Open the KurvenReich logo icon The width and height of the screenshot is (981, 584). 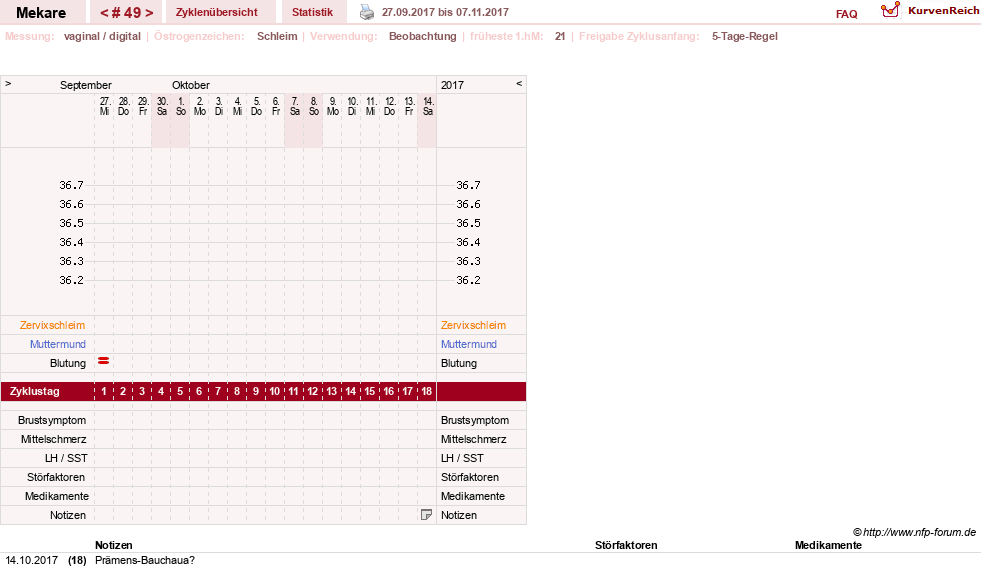pyautogui.click(x=890, y=10)
